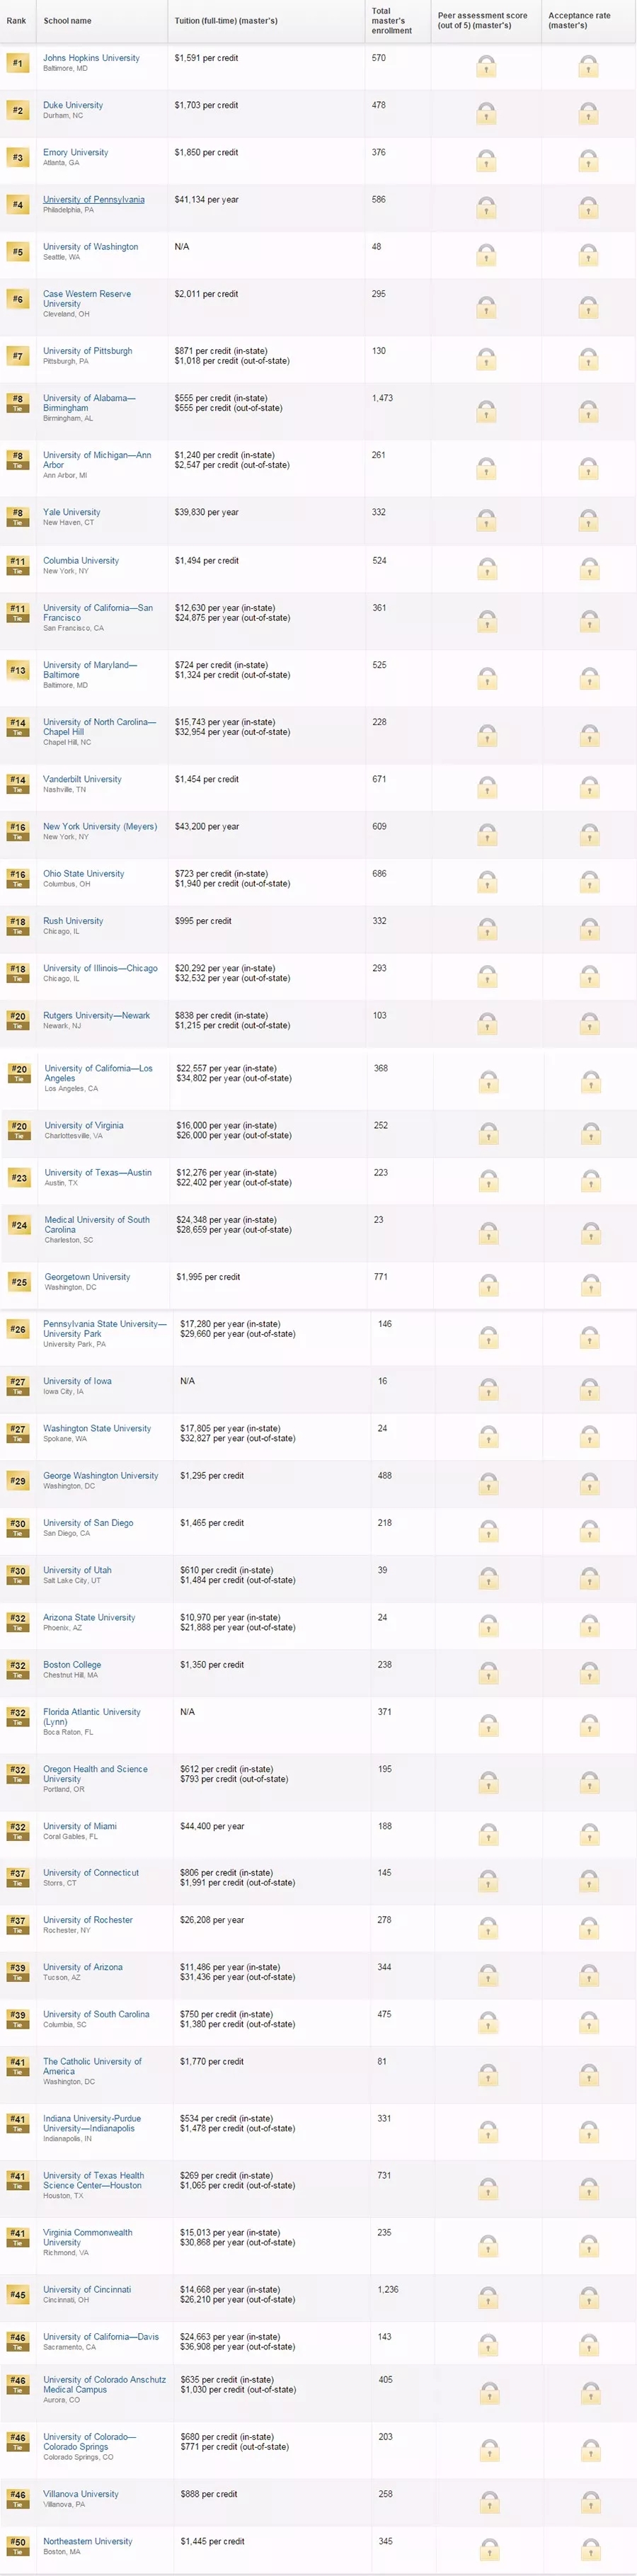Open the Georgetown University link
Screen dimensions: 637x2576
click(x=87, y=1276)
